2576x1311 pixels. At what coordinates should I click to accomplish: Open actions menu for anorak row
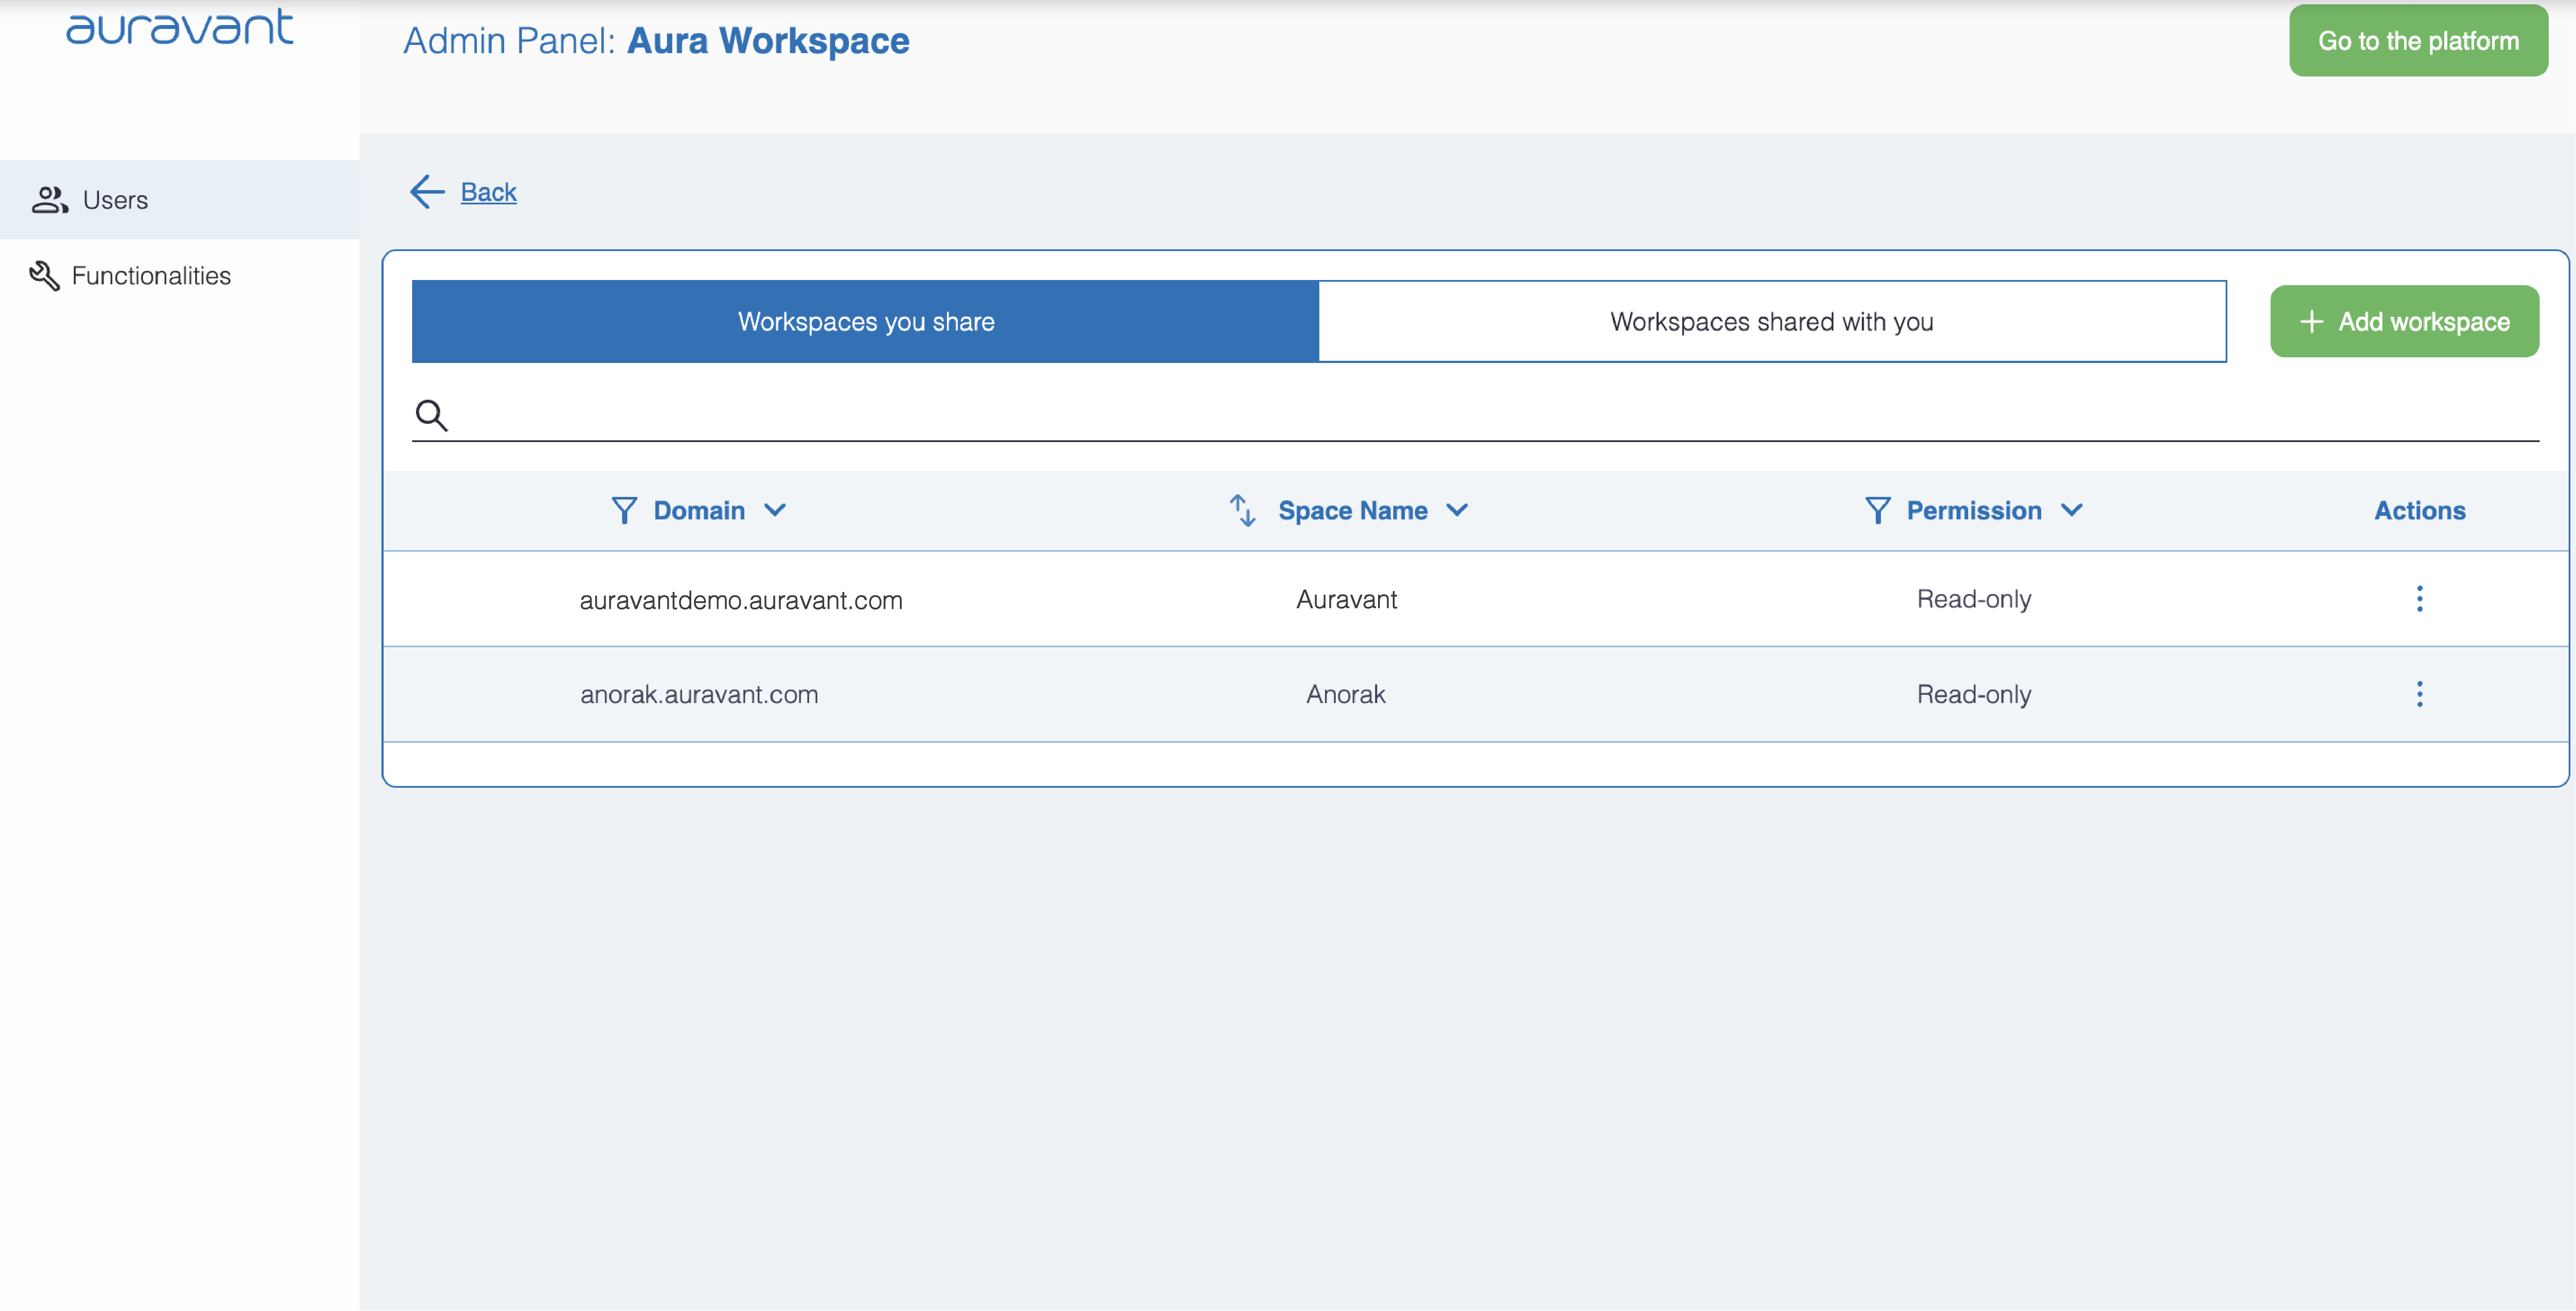[x=2419, y=694]
